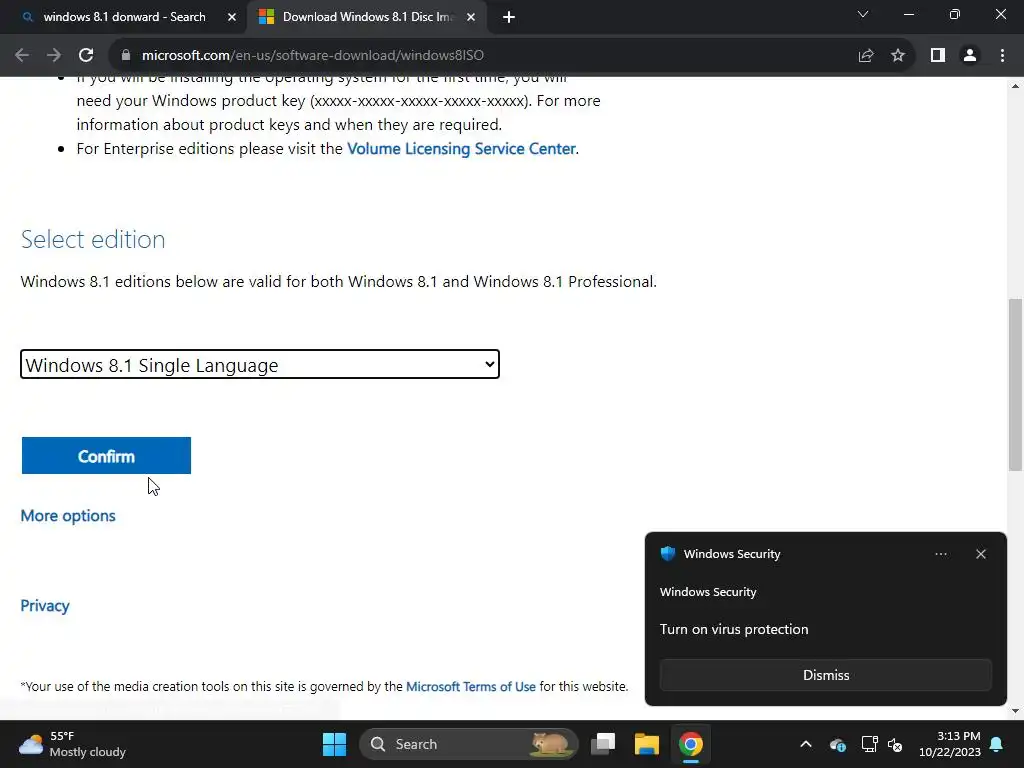Open the Windows 8.1 Single Language edition dropdown
Screen dimensions: 1024x768
click(260, 364)
